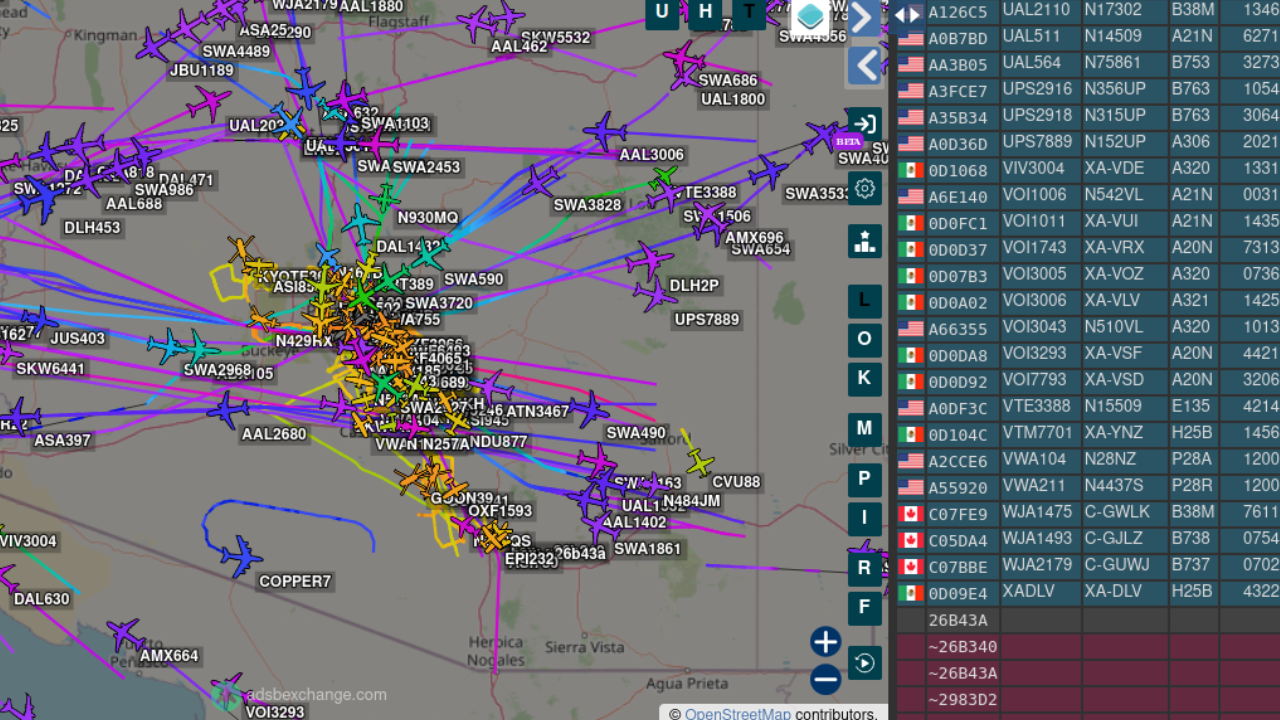The height and width of the screenshot is (720, 1280).
Task: Zoom in with the plus button
Action: (825, 642)
